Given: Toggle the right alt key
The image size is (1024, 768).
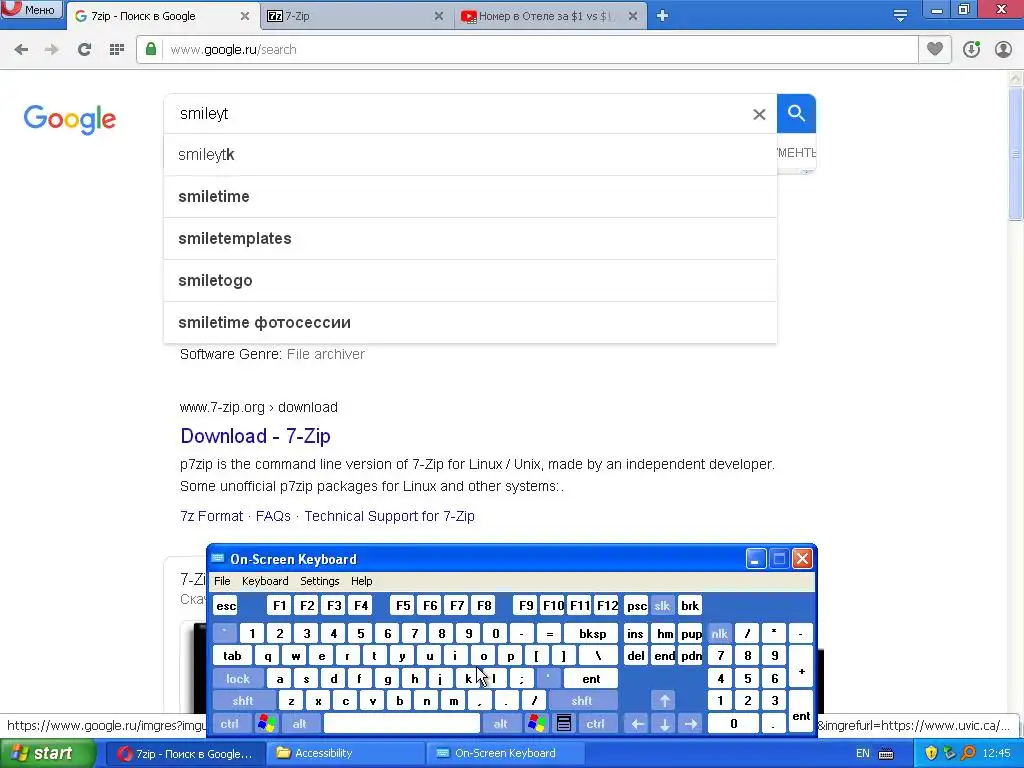Looking at the screenshot, I should [500, 724].
